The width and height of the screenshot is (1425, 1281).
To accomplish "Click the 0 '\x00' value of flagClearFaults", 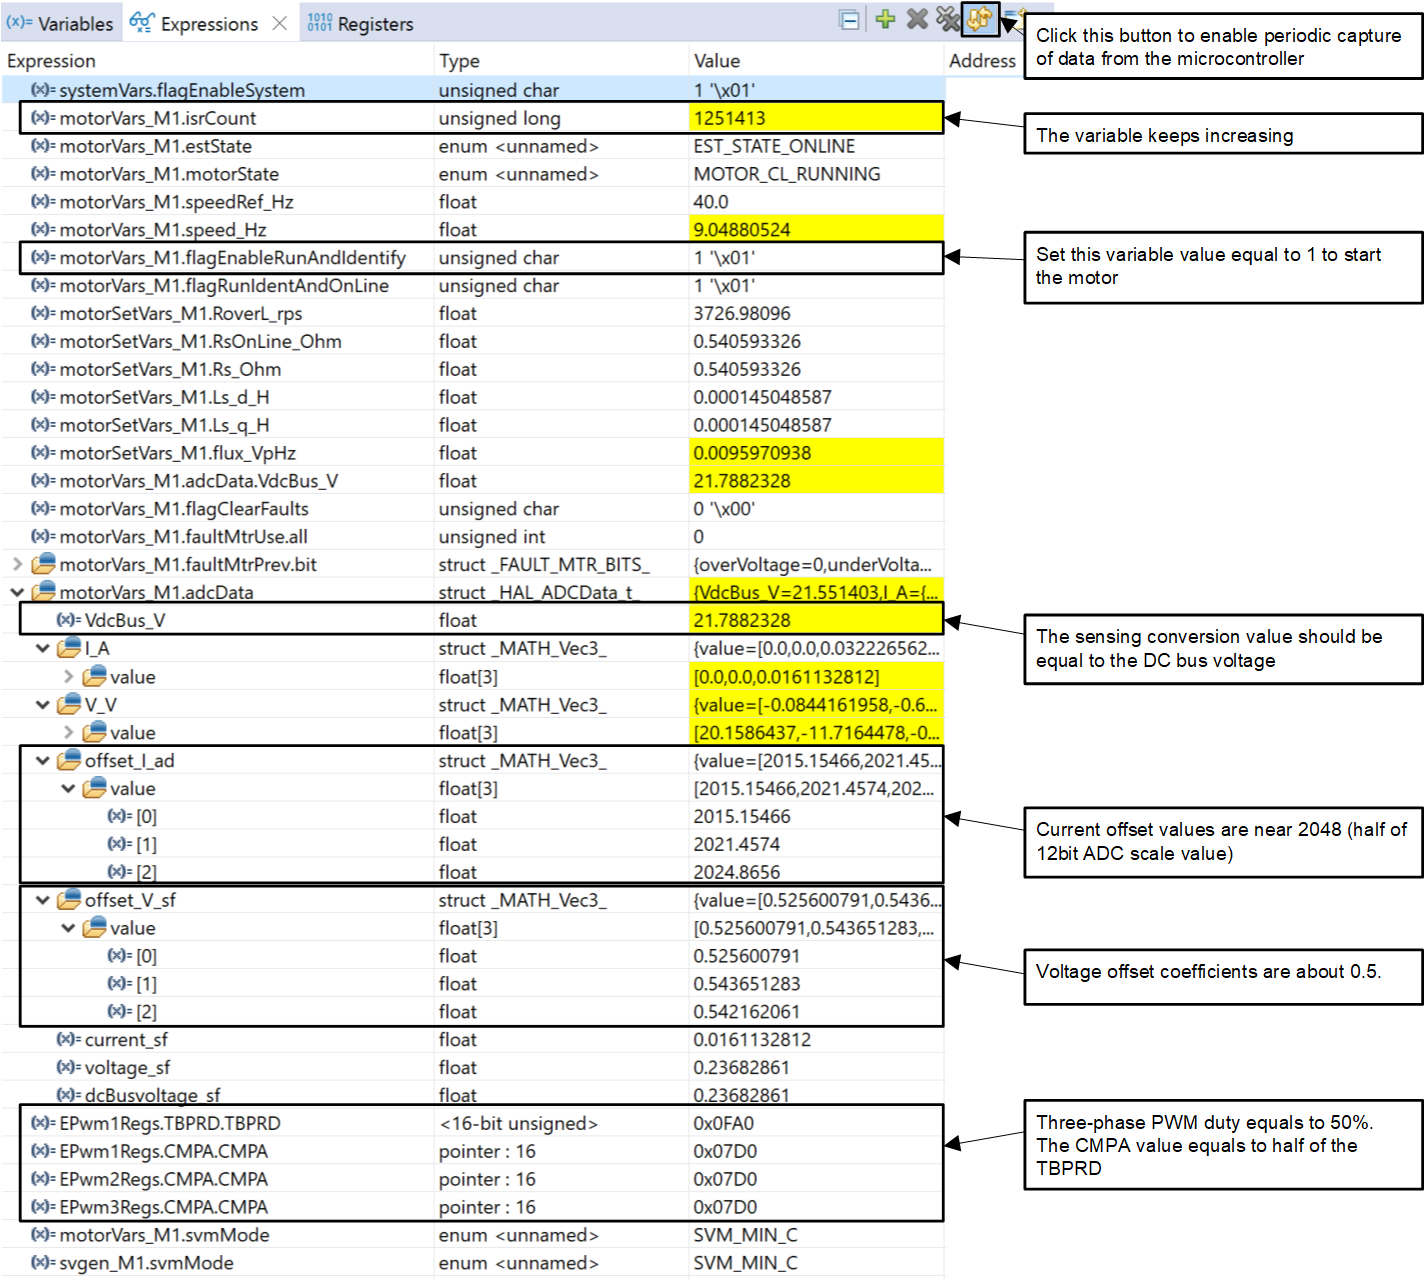I will click(x=724, y=509).
